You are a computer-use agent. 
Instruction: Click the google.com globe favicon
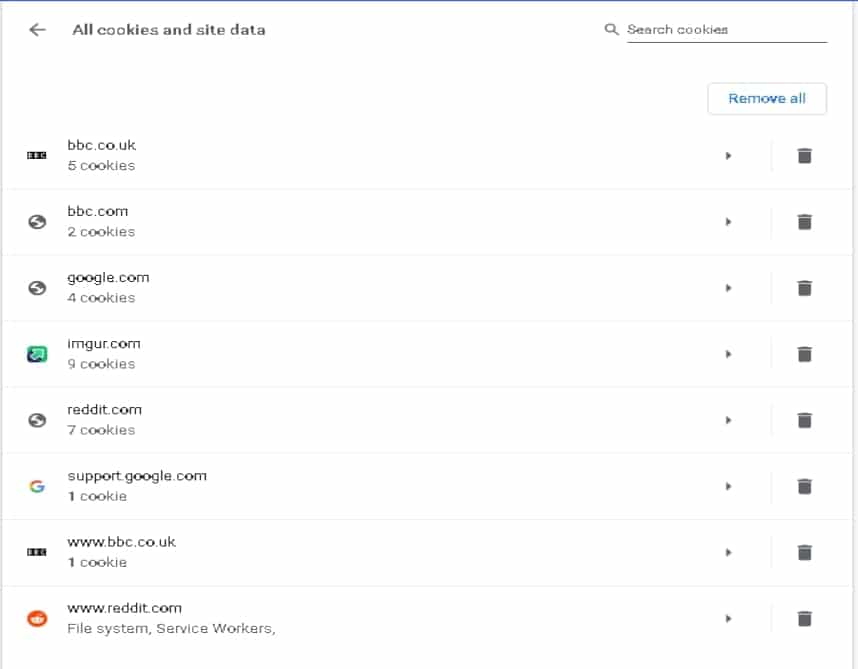(x=37, y=288)
